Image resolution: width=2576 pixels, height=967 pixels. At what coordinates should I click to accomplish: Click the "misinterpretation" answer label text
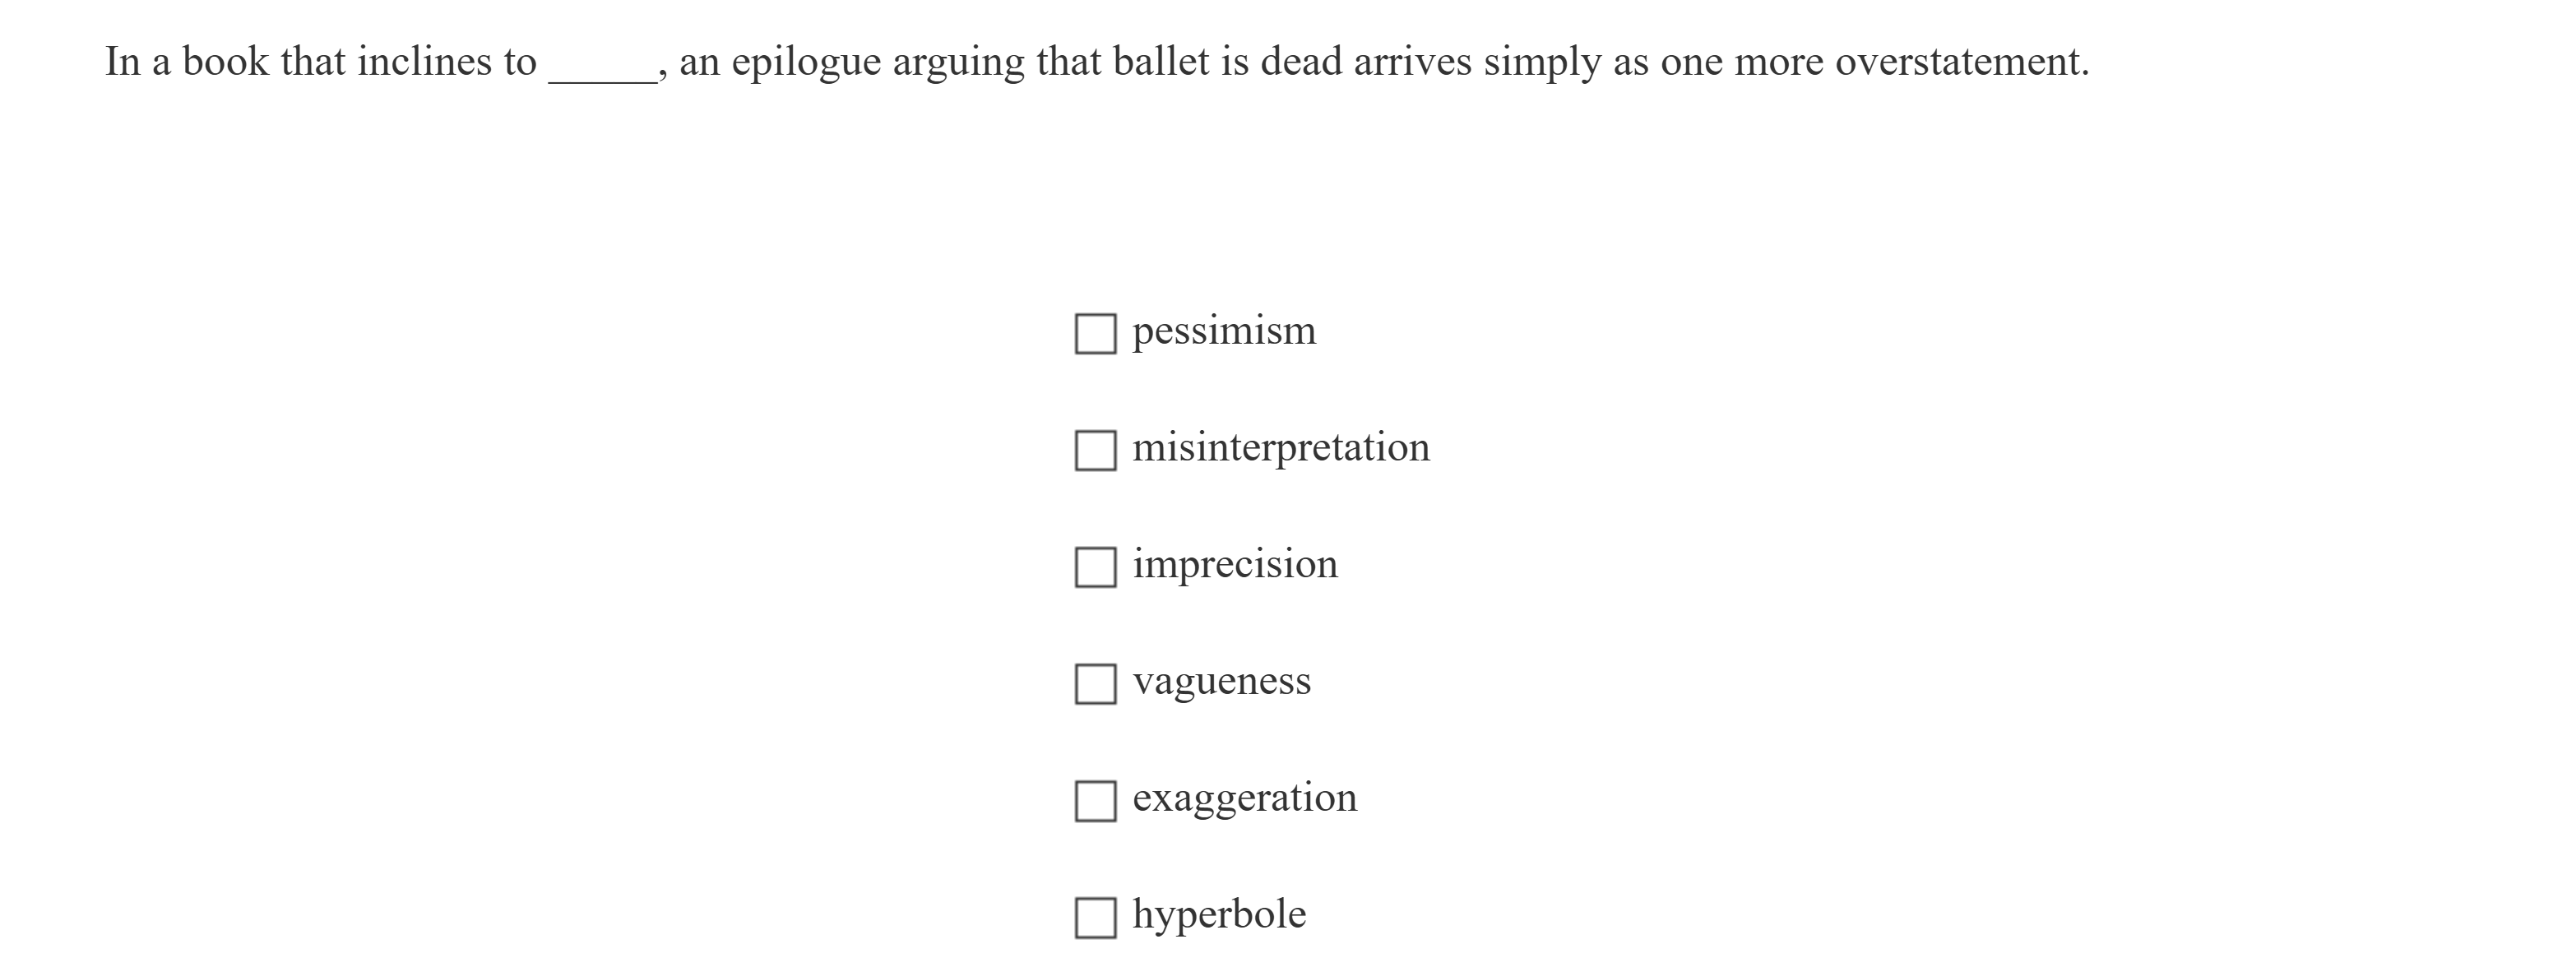[x=1281, y=447]
